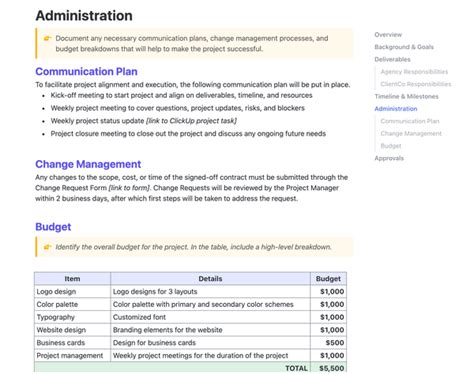Click the Change Requests paragraph text

click(192, 188)
